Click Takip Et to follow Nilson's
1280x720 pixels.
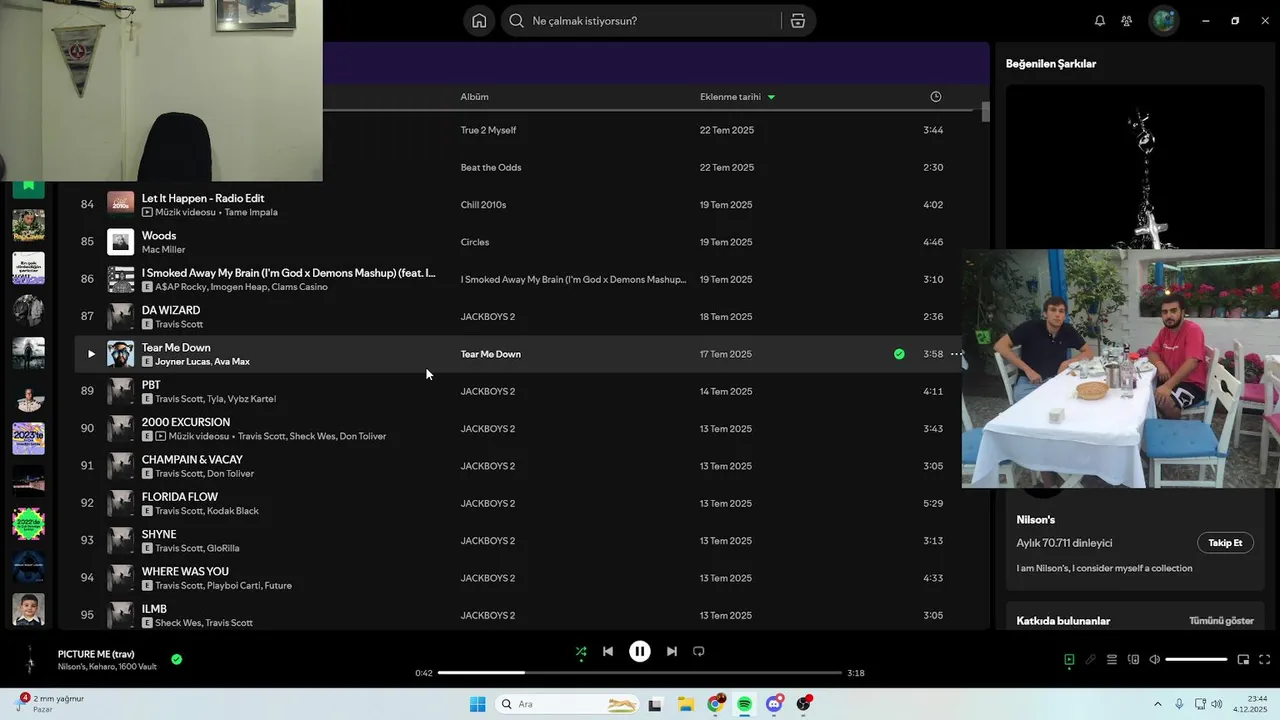(1225, 543)
